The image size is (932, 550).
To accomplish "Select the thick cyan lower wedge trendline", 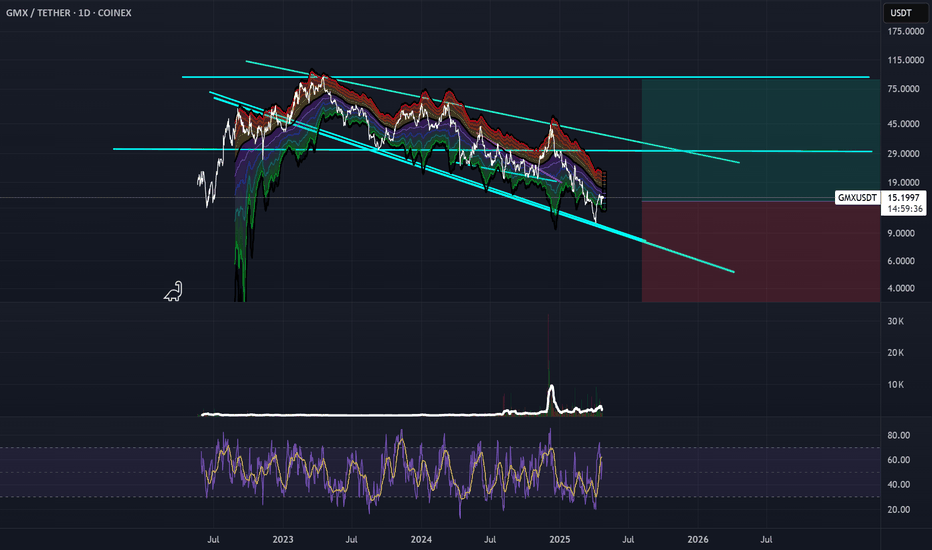I will 428,166.
